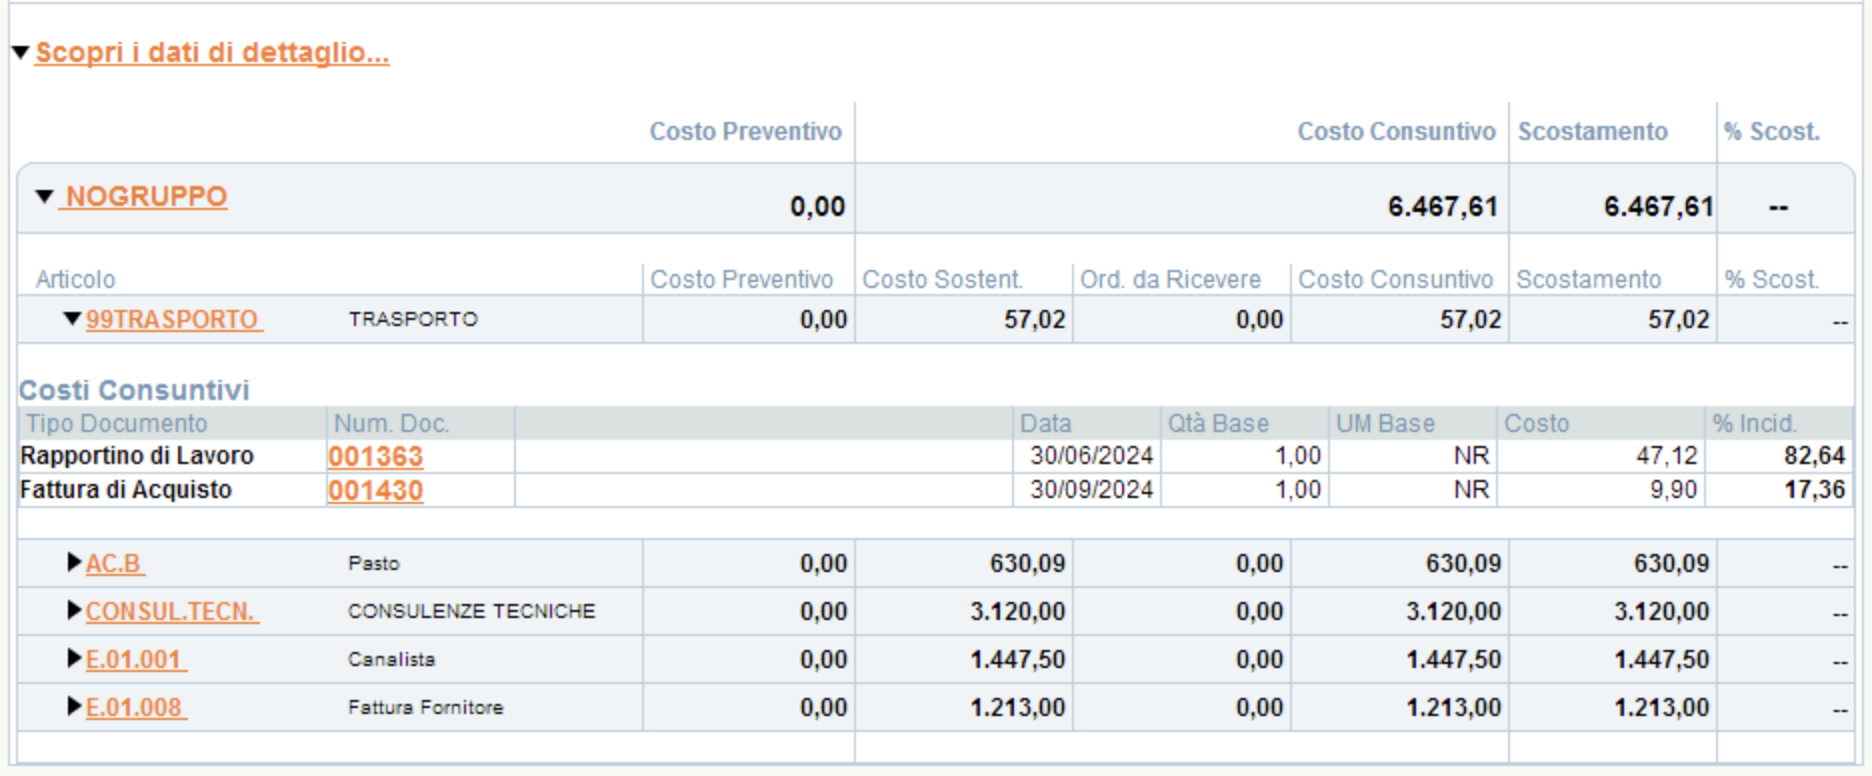Select the 630,09 Costo Consuntivo value

[1463, 563]
